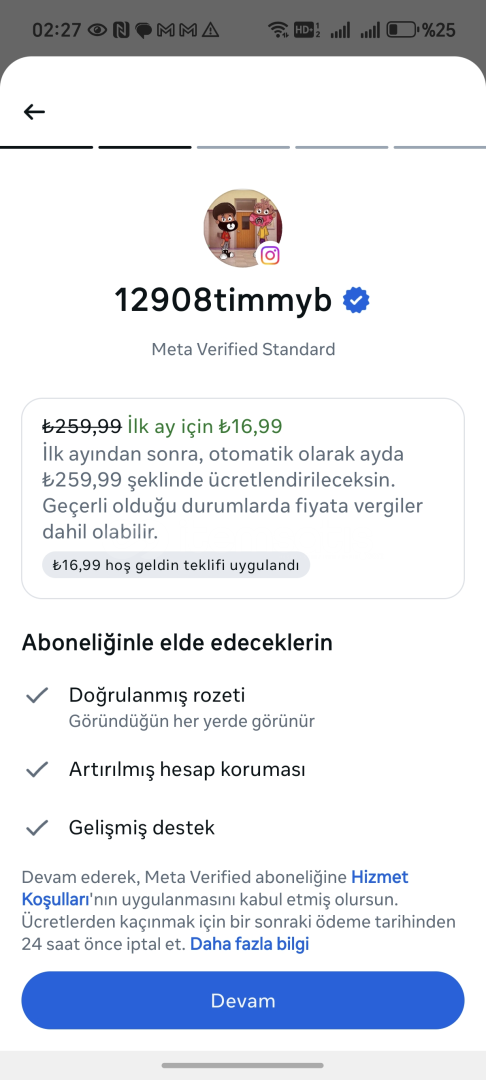Screen dimensions: 486x1080
Task: Tap the checkmark beside Doğrulanmış rozeti
Action: click(36, 695)
